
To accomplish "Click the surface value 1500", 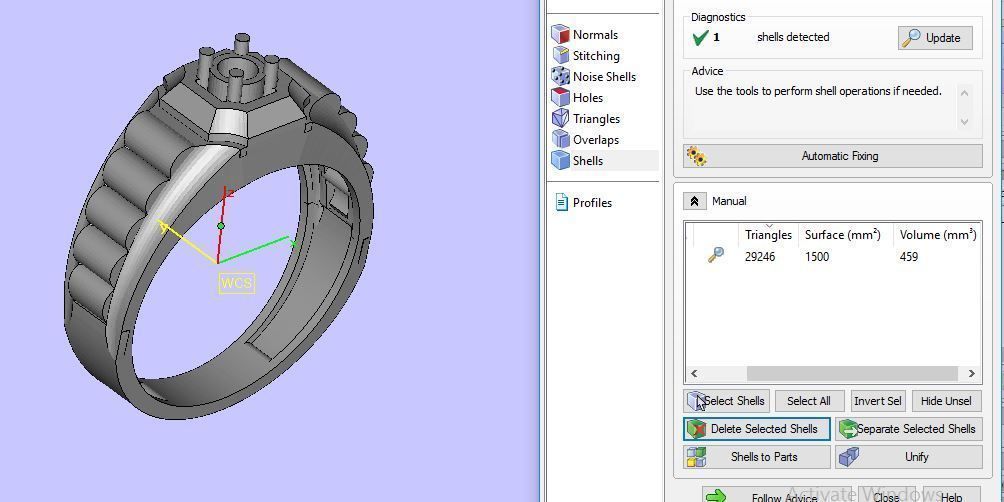I will [817, 257].
